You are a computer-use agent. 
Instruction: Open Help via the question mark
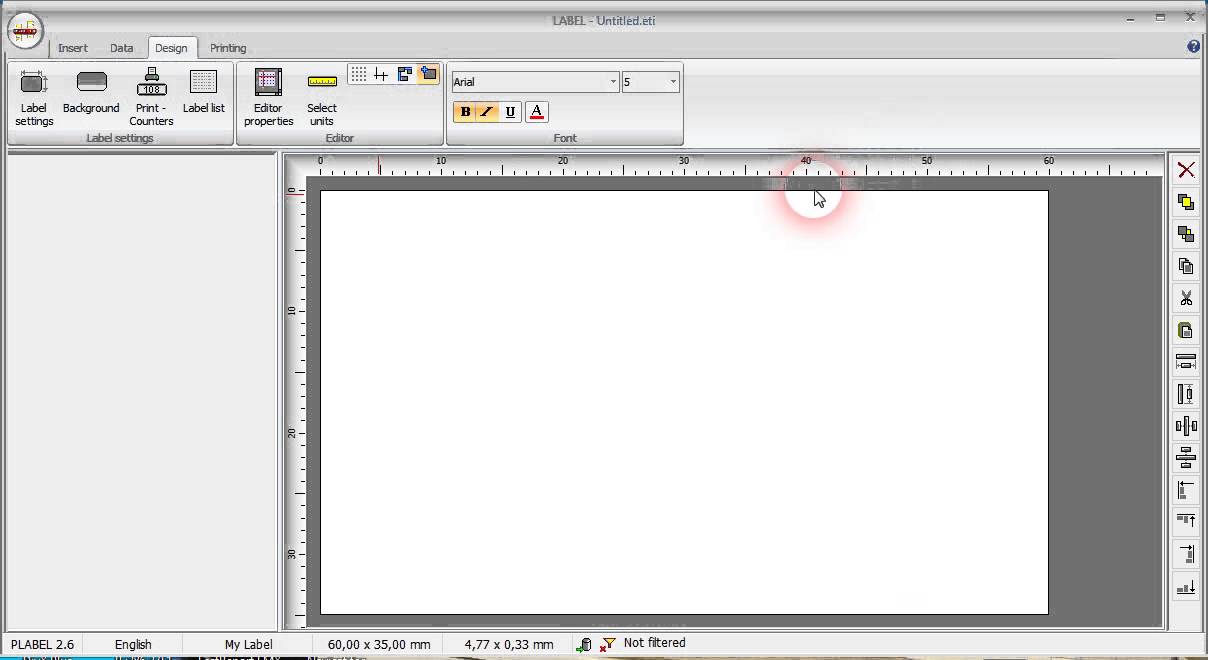[x=1193, y=46]
